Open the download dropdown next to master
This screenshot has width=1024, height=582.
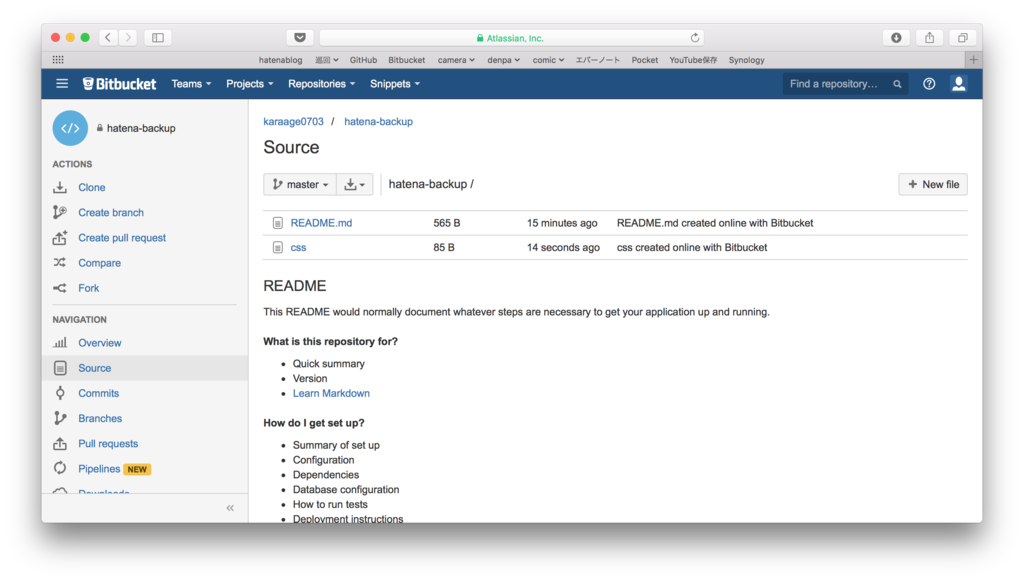tap(355, 184)
